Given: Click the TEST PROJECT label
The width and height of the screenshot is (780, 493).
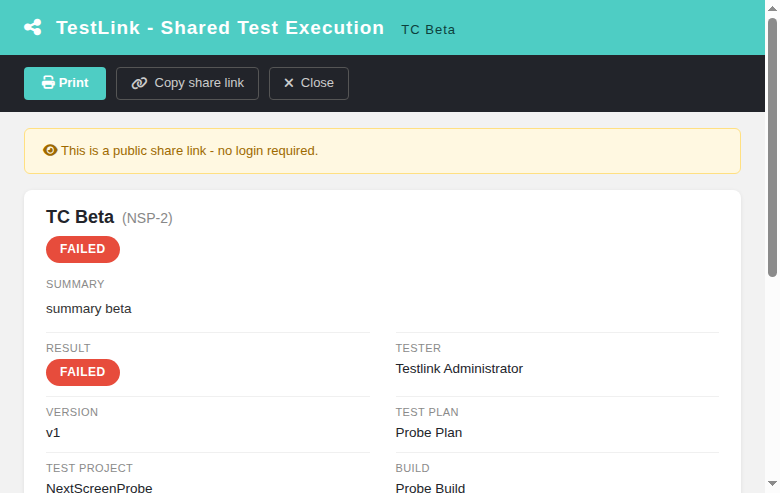Looking at the screenshot, I should (x=90, y=468).
